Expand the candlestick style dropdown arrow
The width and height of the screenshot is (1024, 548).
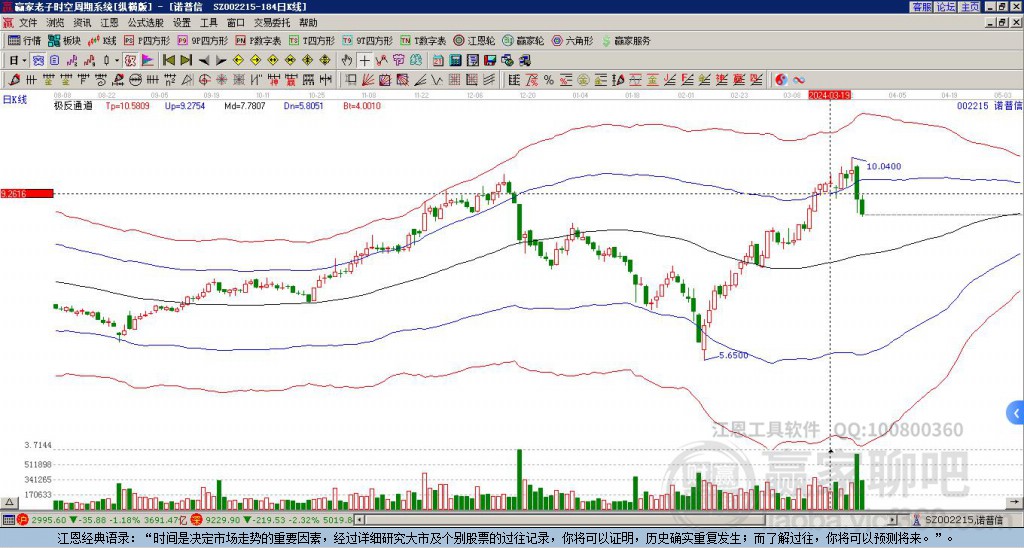pos(117,61)
